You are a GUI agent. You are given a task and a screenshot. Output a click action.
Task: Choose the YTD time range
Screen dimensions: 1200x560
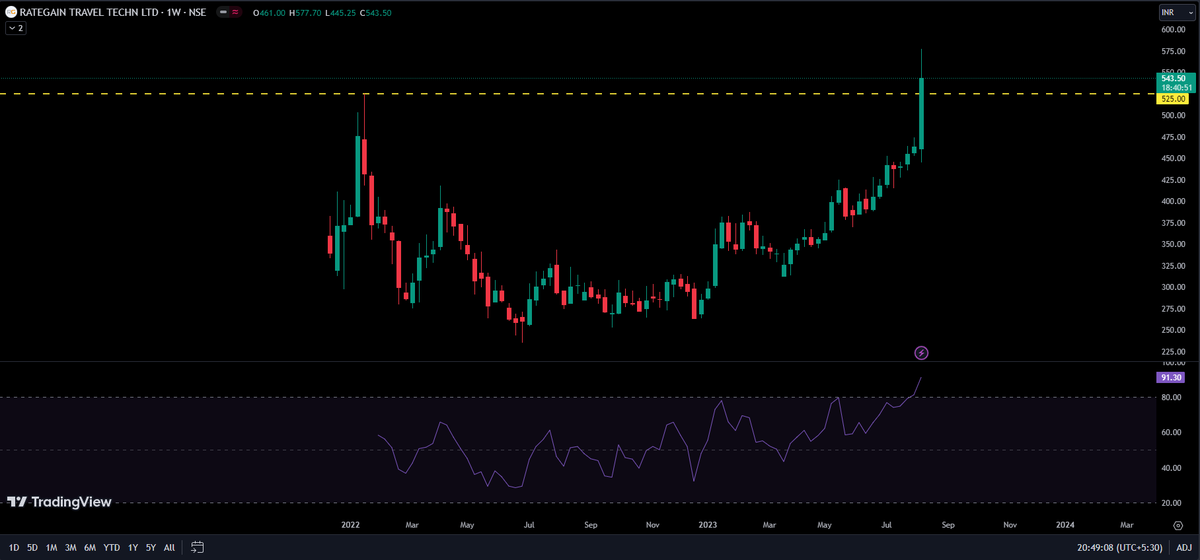point(111,547)
